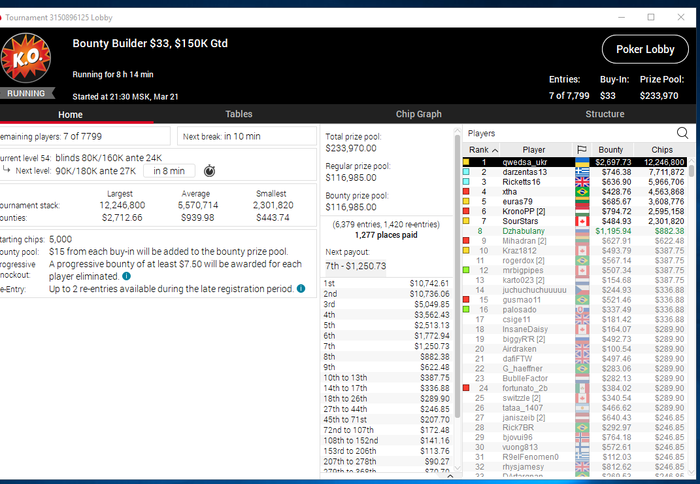Click the yellow color tag for qwedsa_ukr

point(466,162)
